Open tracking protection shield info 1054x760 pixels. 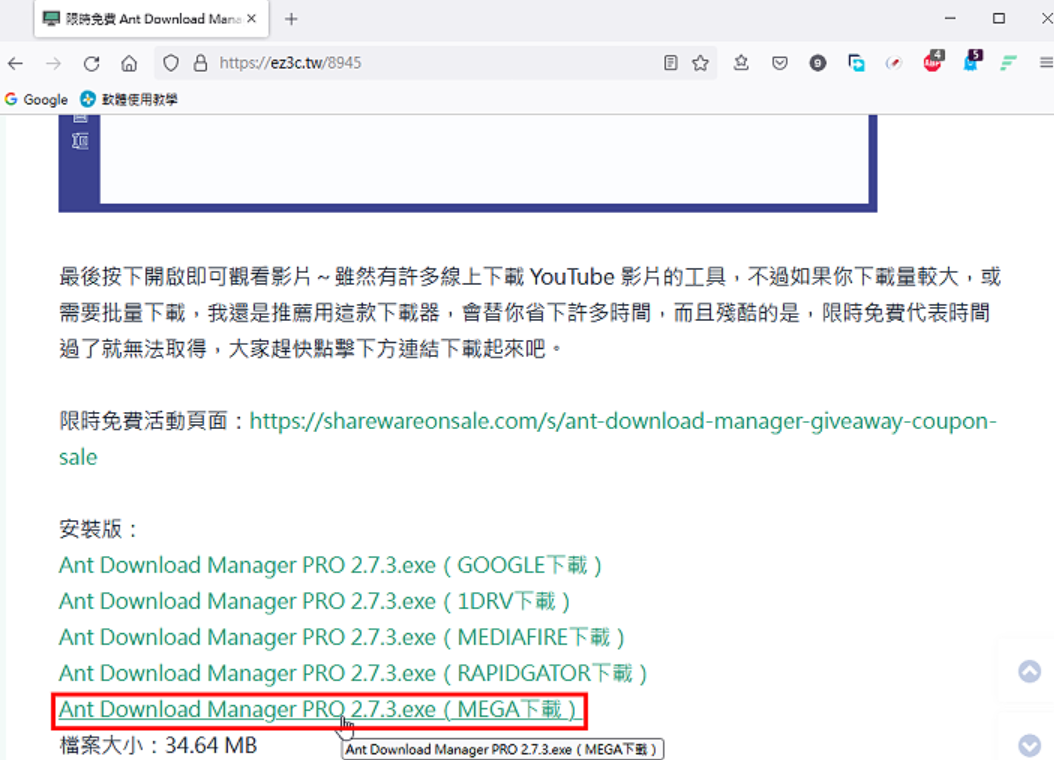[171, 63]
